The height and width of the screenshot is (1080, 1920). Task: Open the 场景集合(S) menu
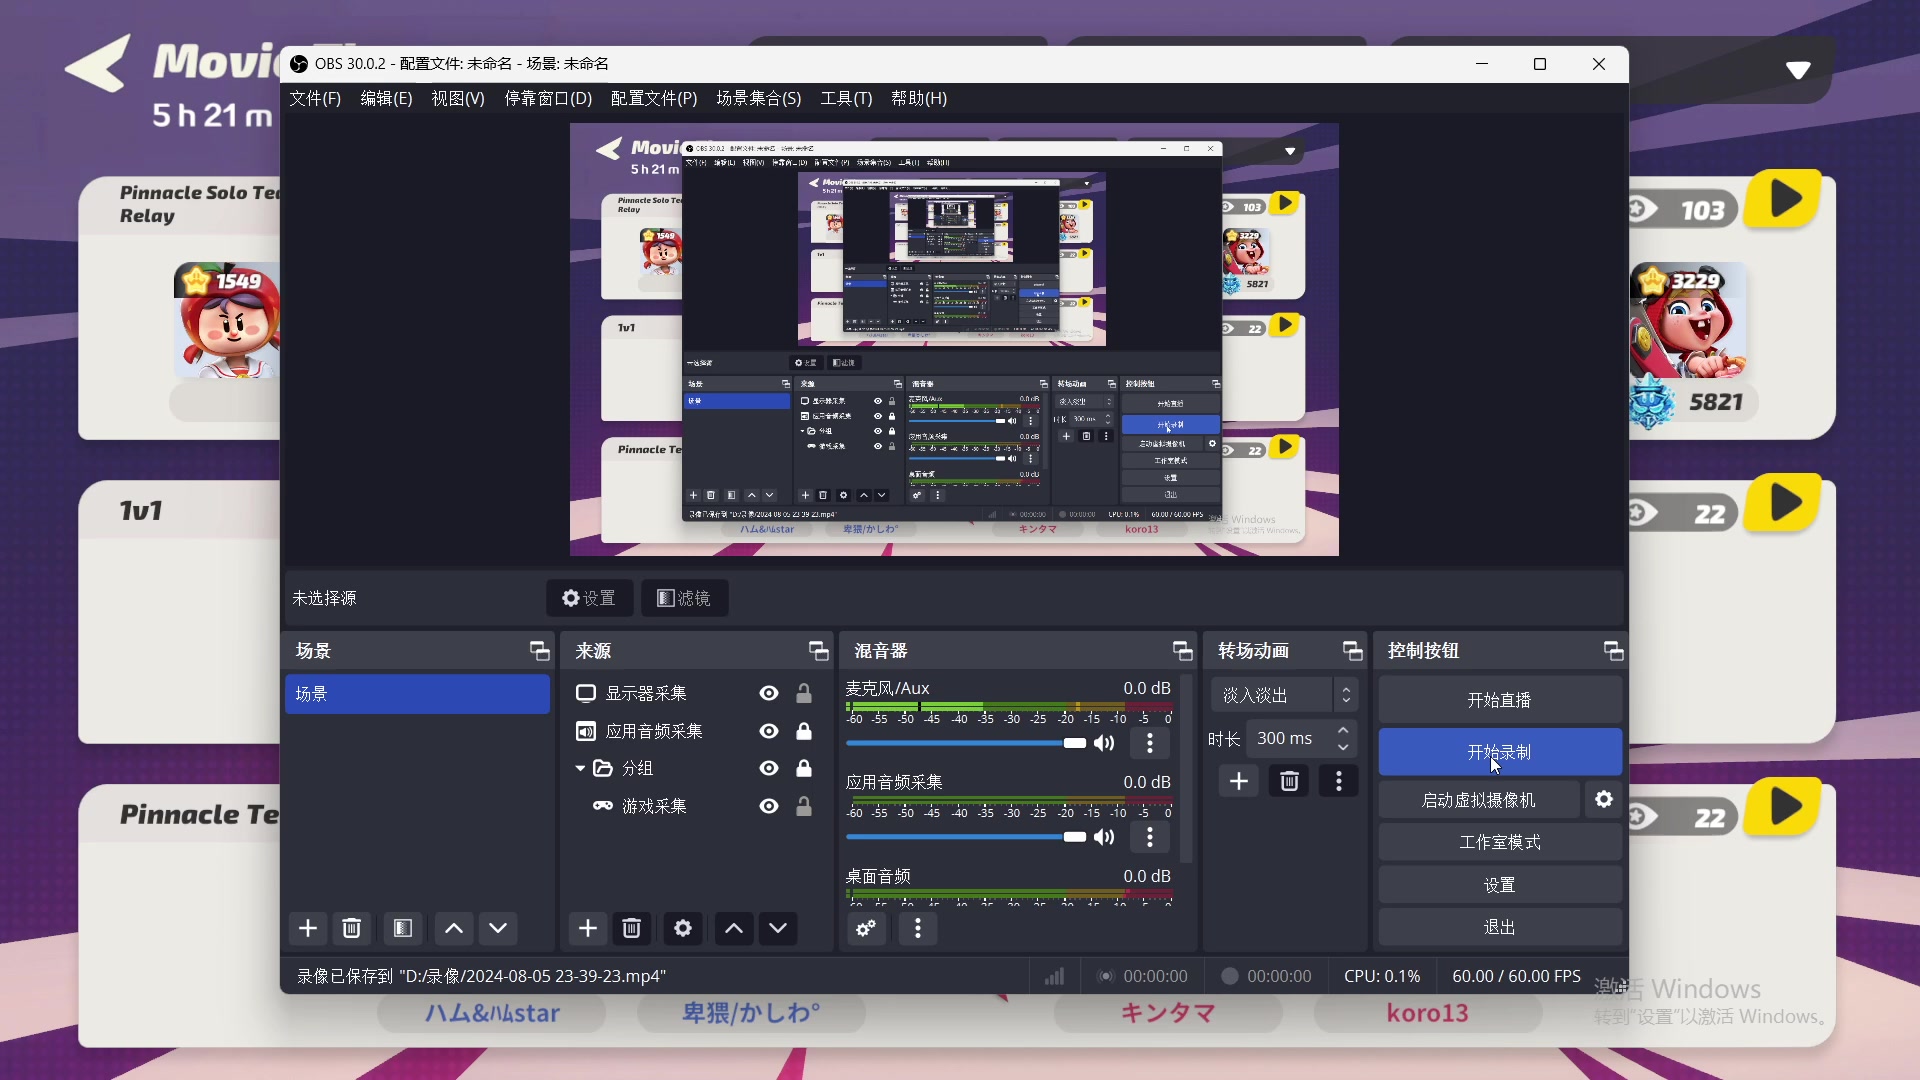759,98
